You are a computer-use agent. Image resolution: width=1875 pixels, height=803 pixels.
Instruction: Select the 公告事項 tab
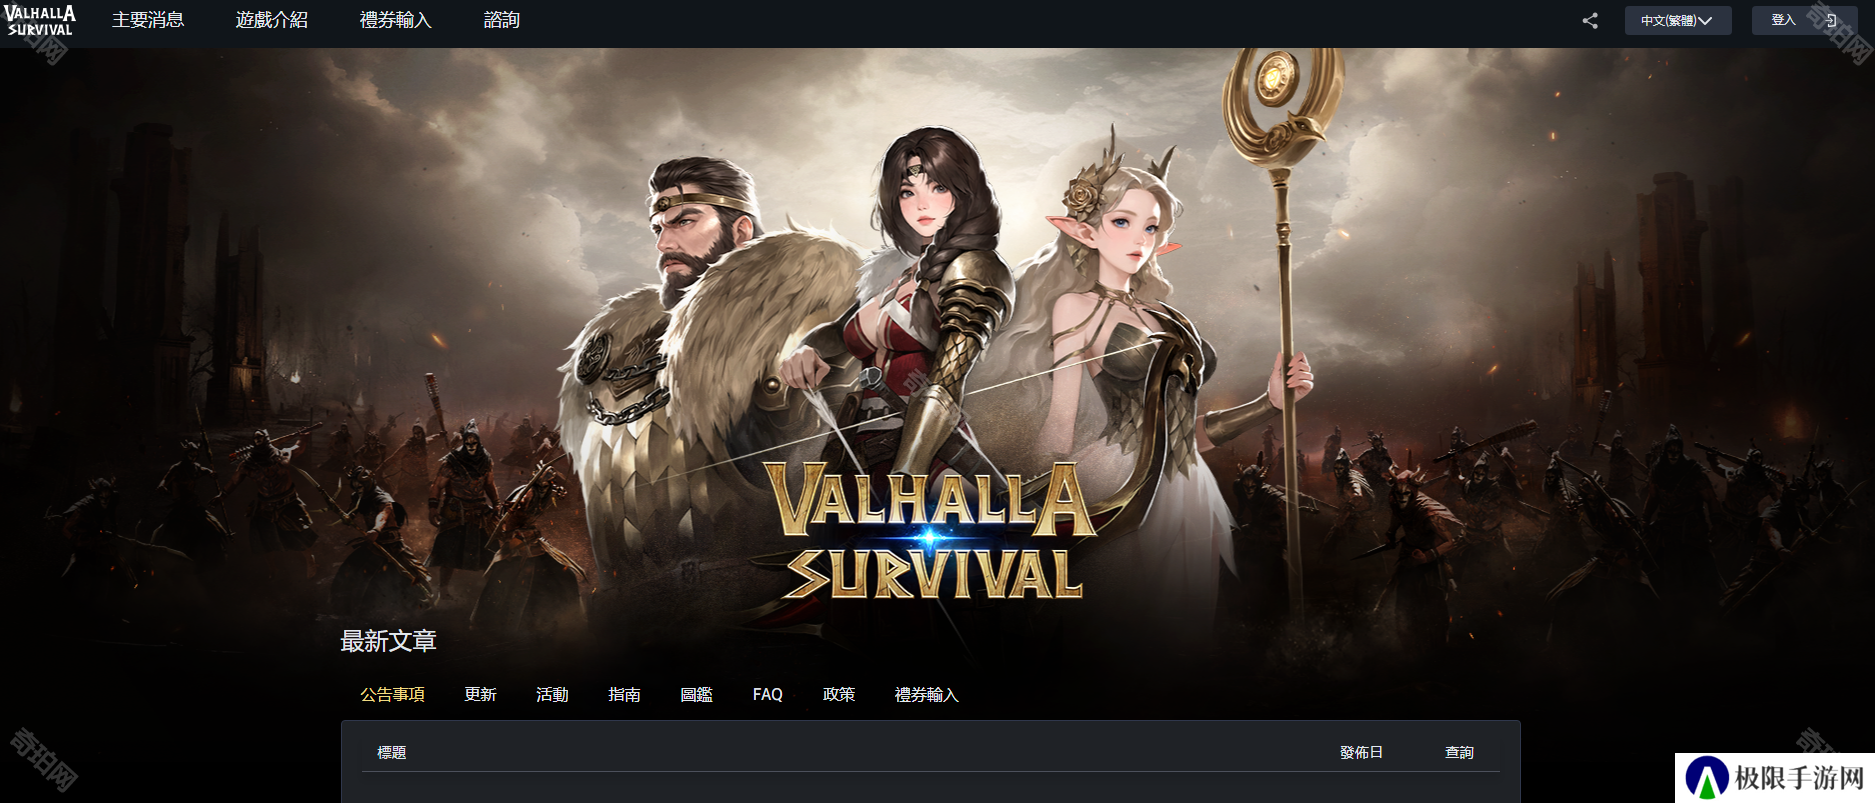click(x=392, y=694)
